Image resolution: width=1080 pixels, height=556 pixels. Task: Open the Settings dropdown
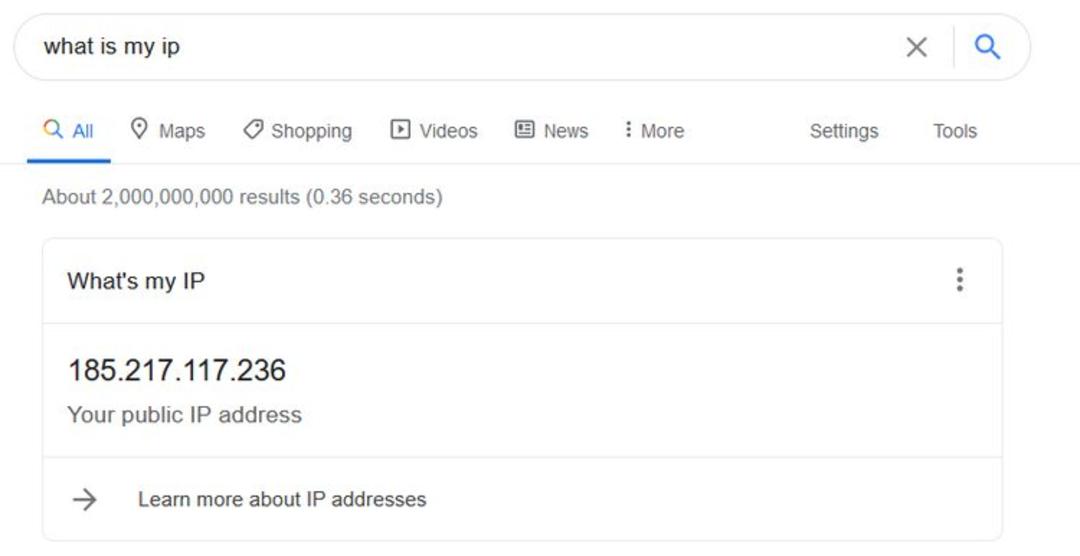[844, 131]
